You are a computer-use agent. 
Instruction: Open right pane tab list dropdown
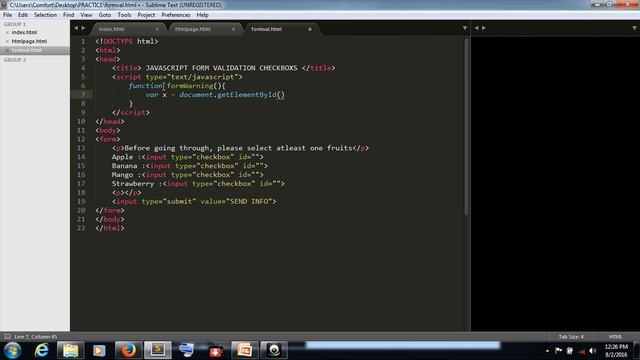[x=634, y=28]
